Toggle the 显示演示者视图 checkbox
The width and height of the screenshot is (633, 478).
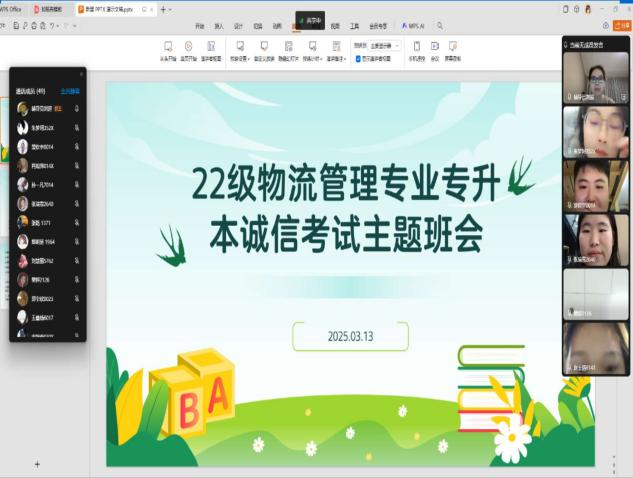[x=356, y=59]
